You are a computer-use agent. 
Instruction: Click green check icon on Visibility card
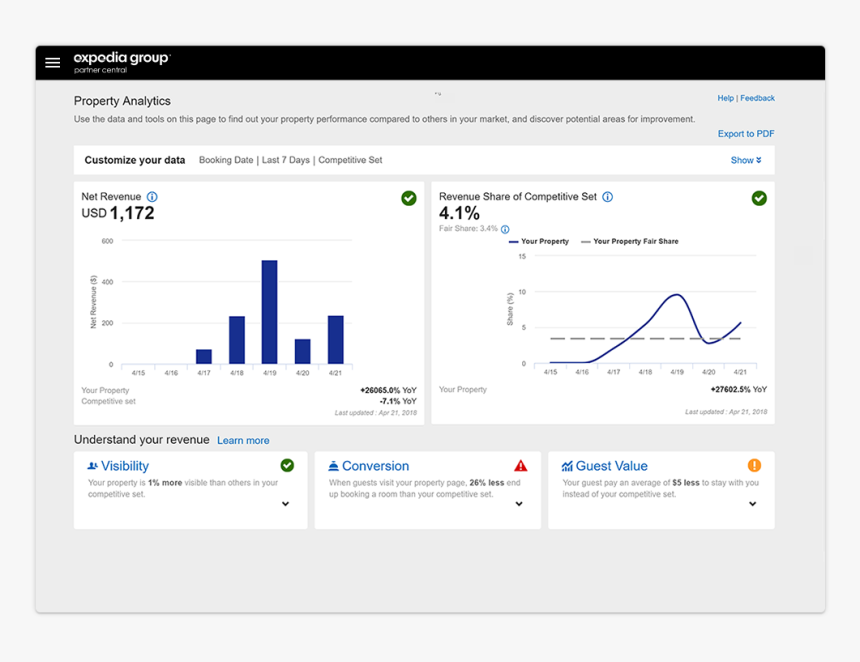(x=287, y=465)
